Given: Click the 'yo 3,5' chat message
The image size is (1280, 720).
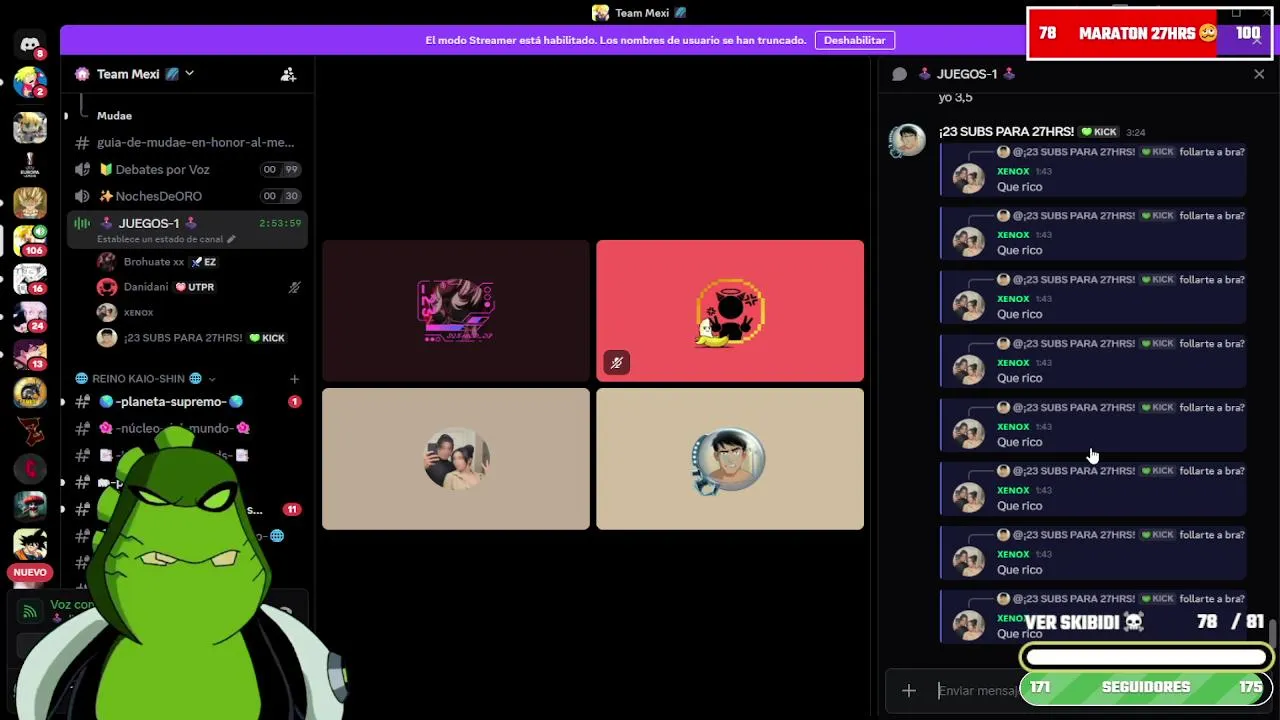Looking at the screenshot, I should click(x=956, y=97).
